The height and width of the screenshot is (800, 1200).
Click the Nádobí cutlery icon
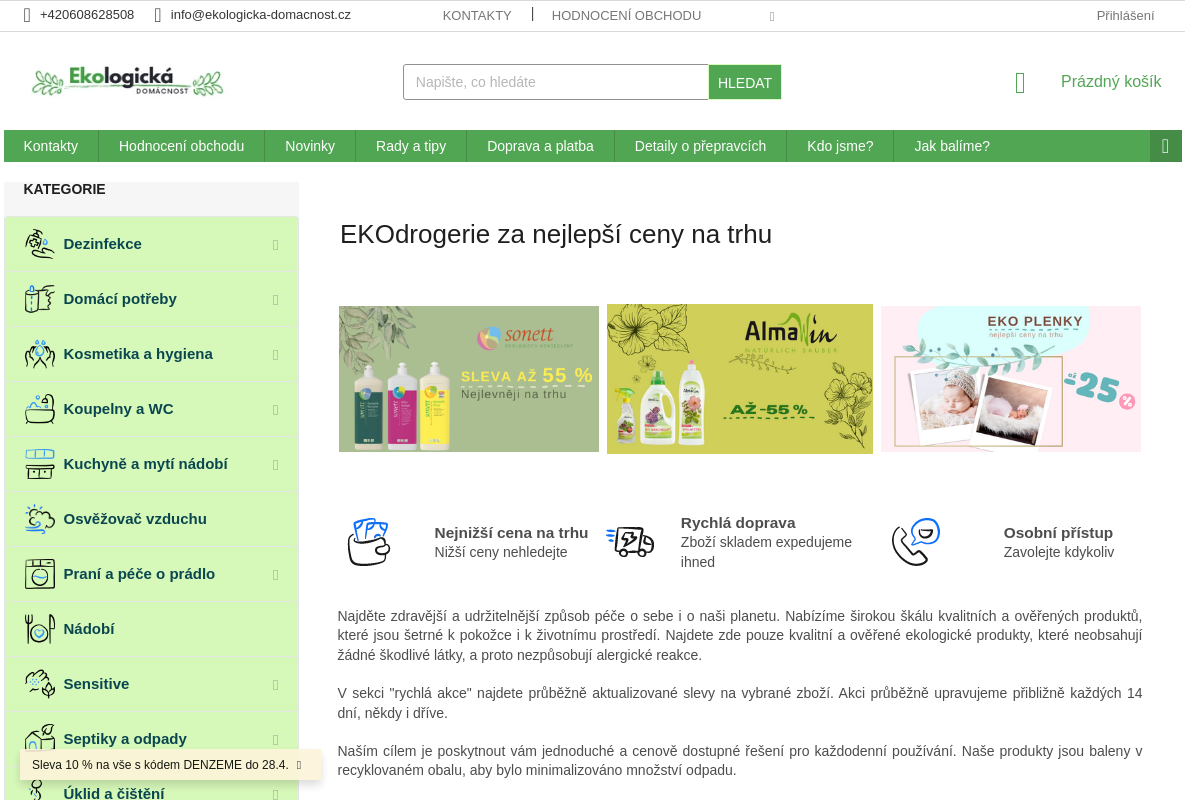point(39,629)
